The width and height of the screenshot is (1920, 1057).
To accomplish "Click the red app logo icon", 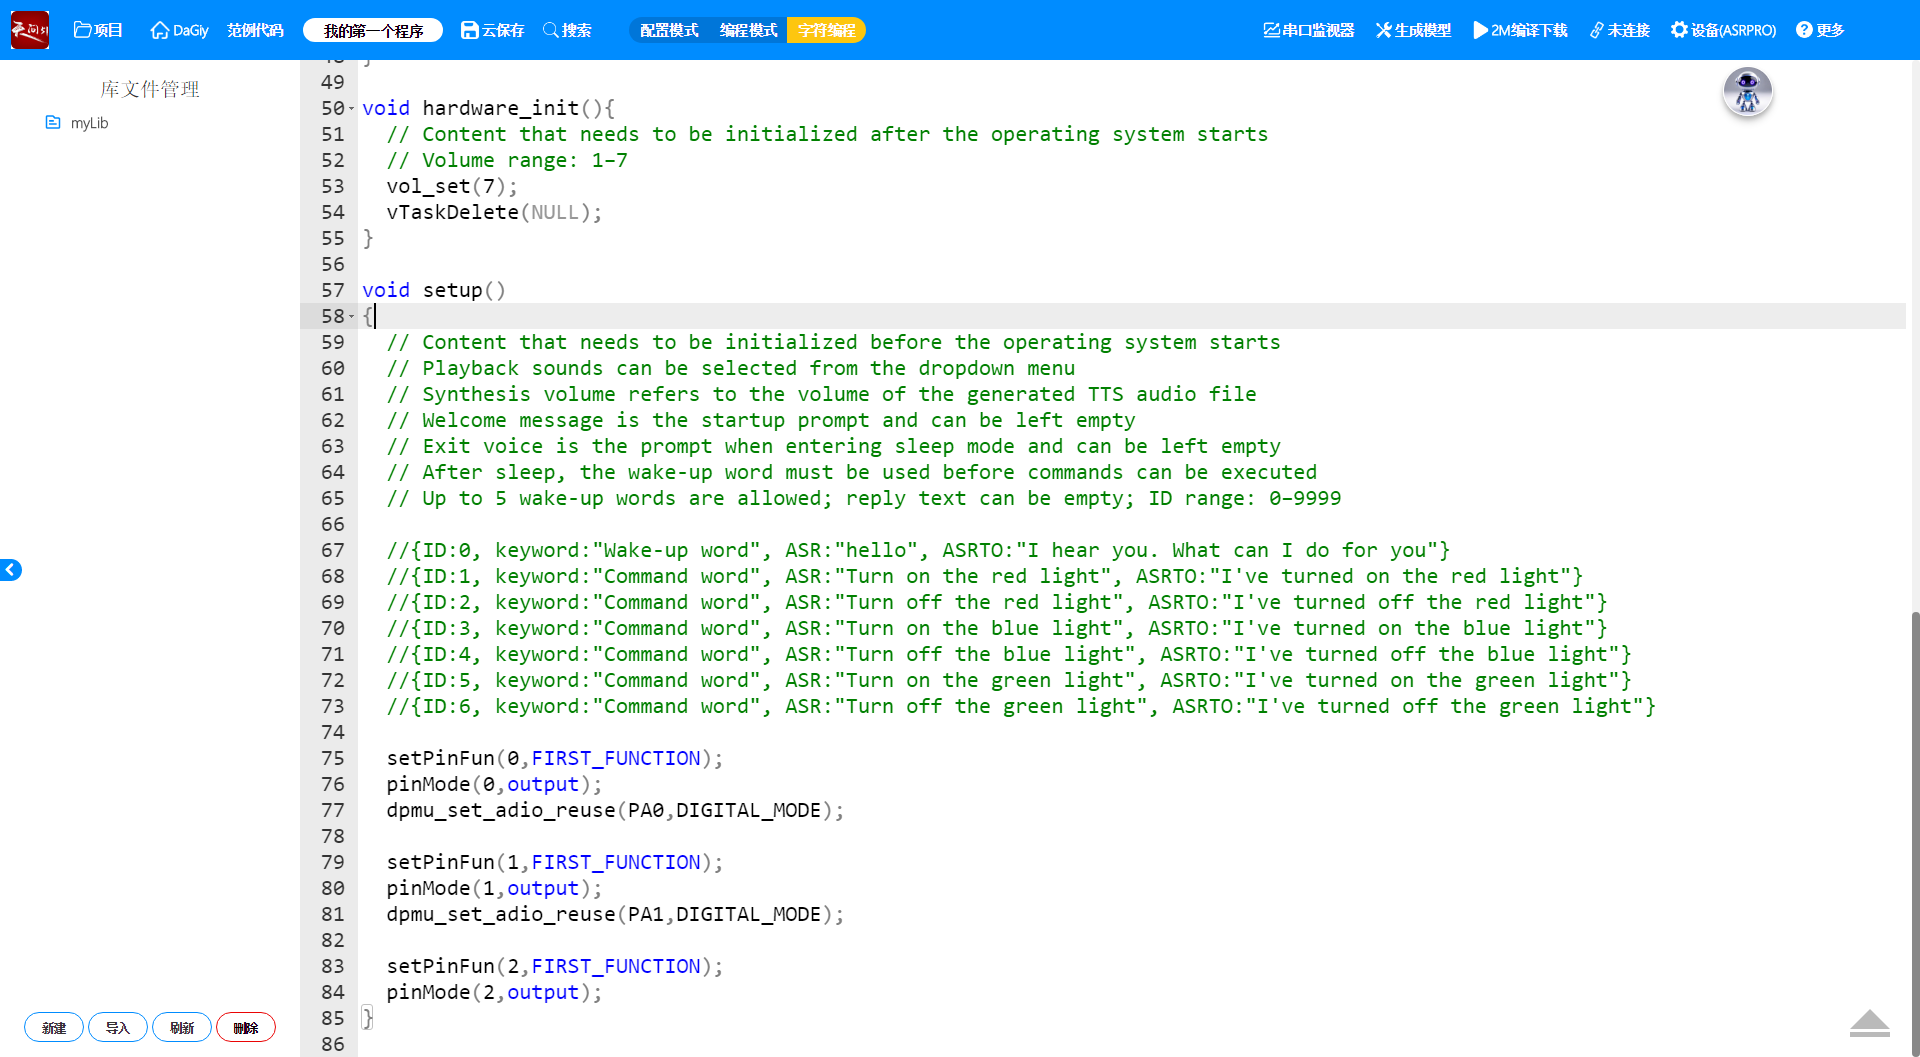I will click(30, 30).
